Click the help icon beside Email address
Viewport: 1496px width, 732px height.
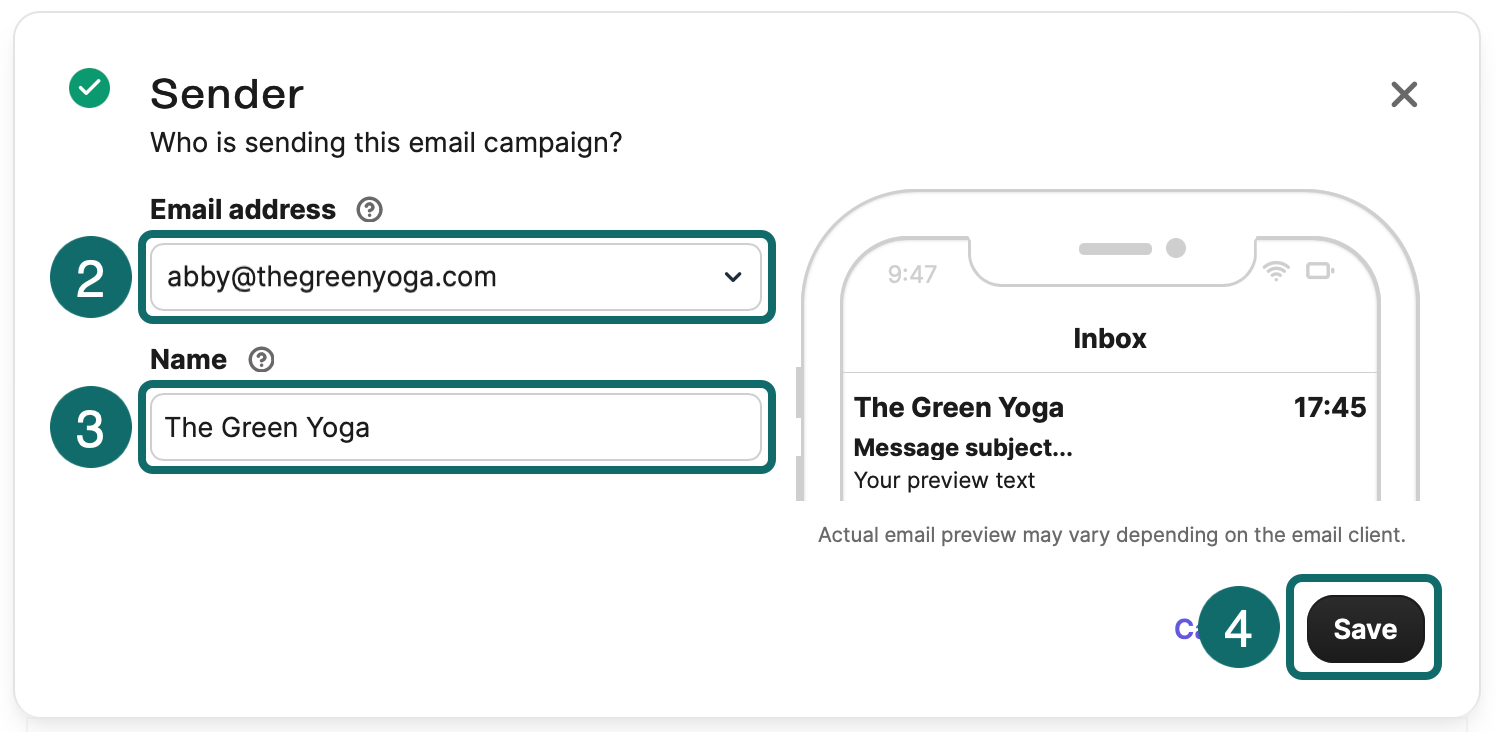tap(370, 210)
